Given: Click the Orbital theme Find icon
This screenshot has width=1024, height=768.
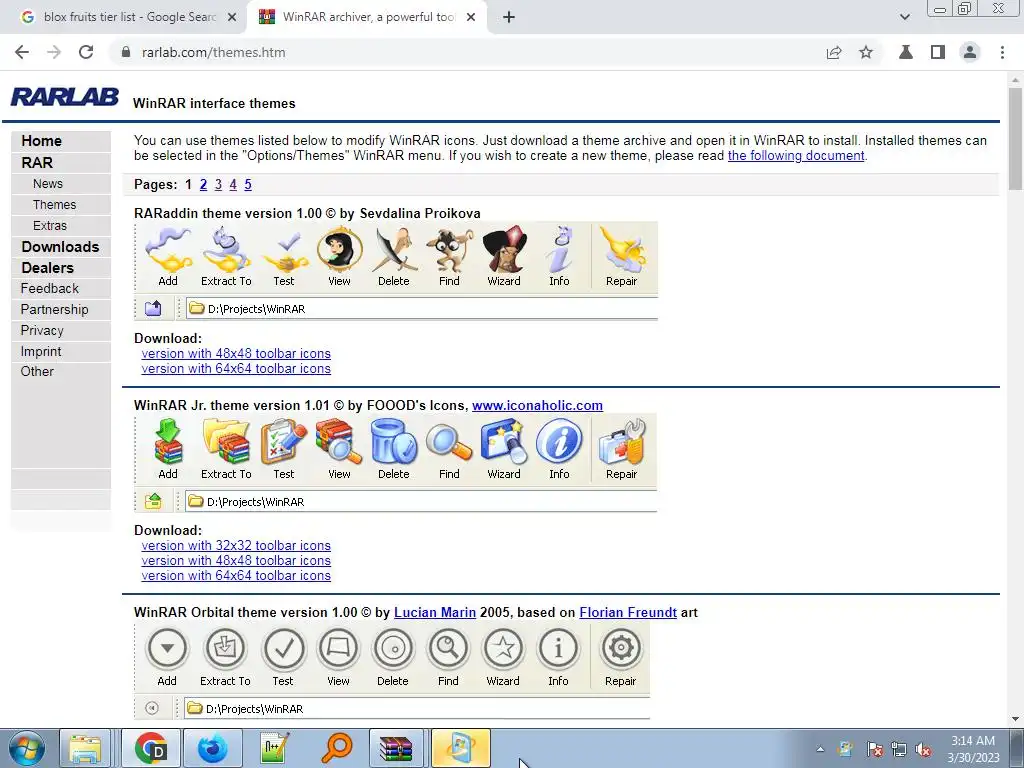Looking at the screenshot, I should (x=448, y=648).
